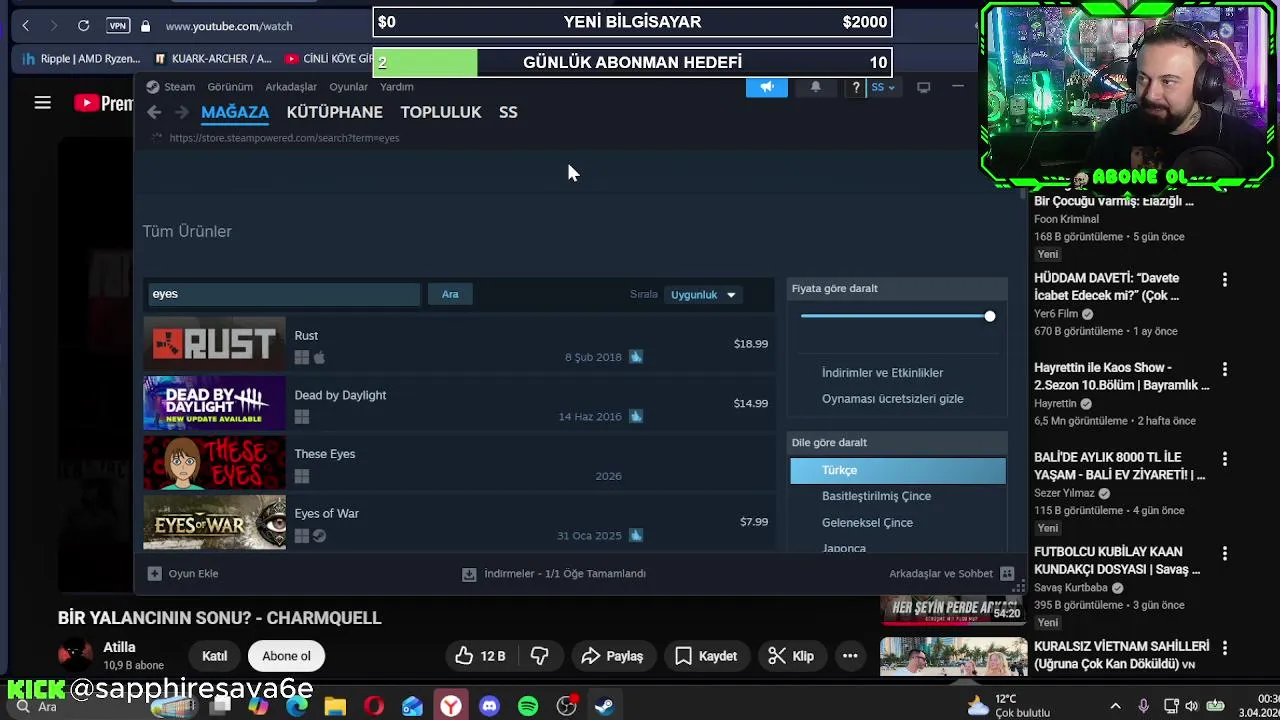Click Oyun Ekle plus button
The width and height of the screenshot is (1280, 720).
[154, 574]
